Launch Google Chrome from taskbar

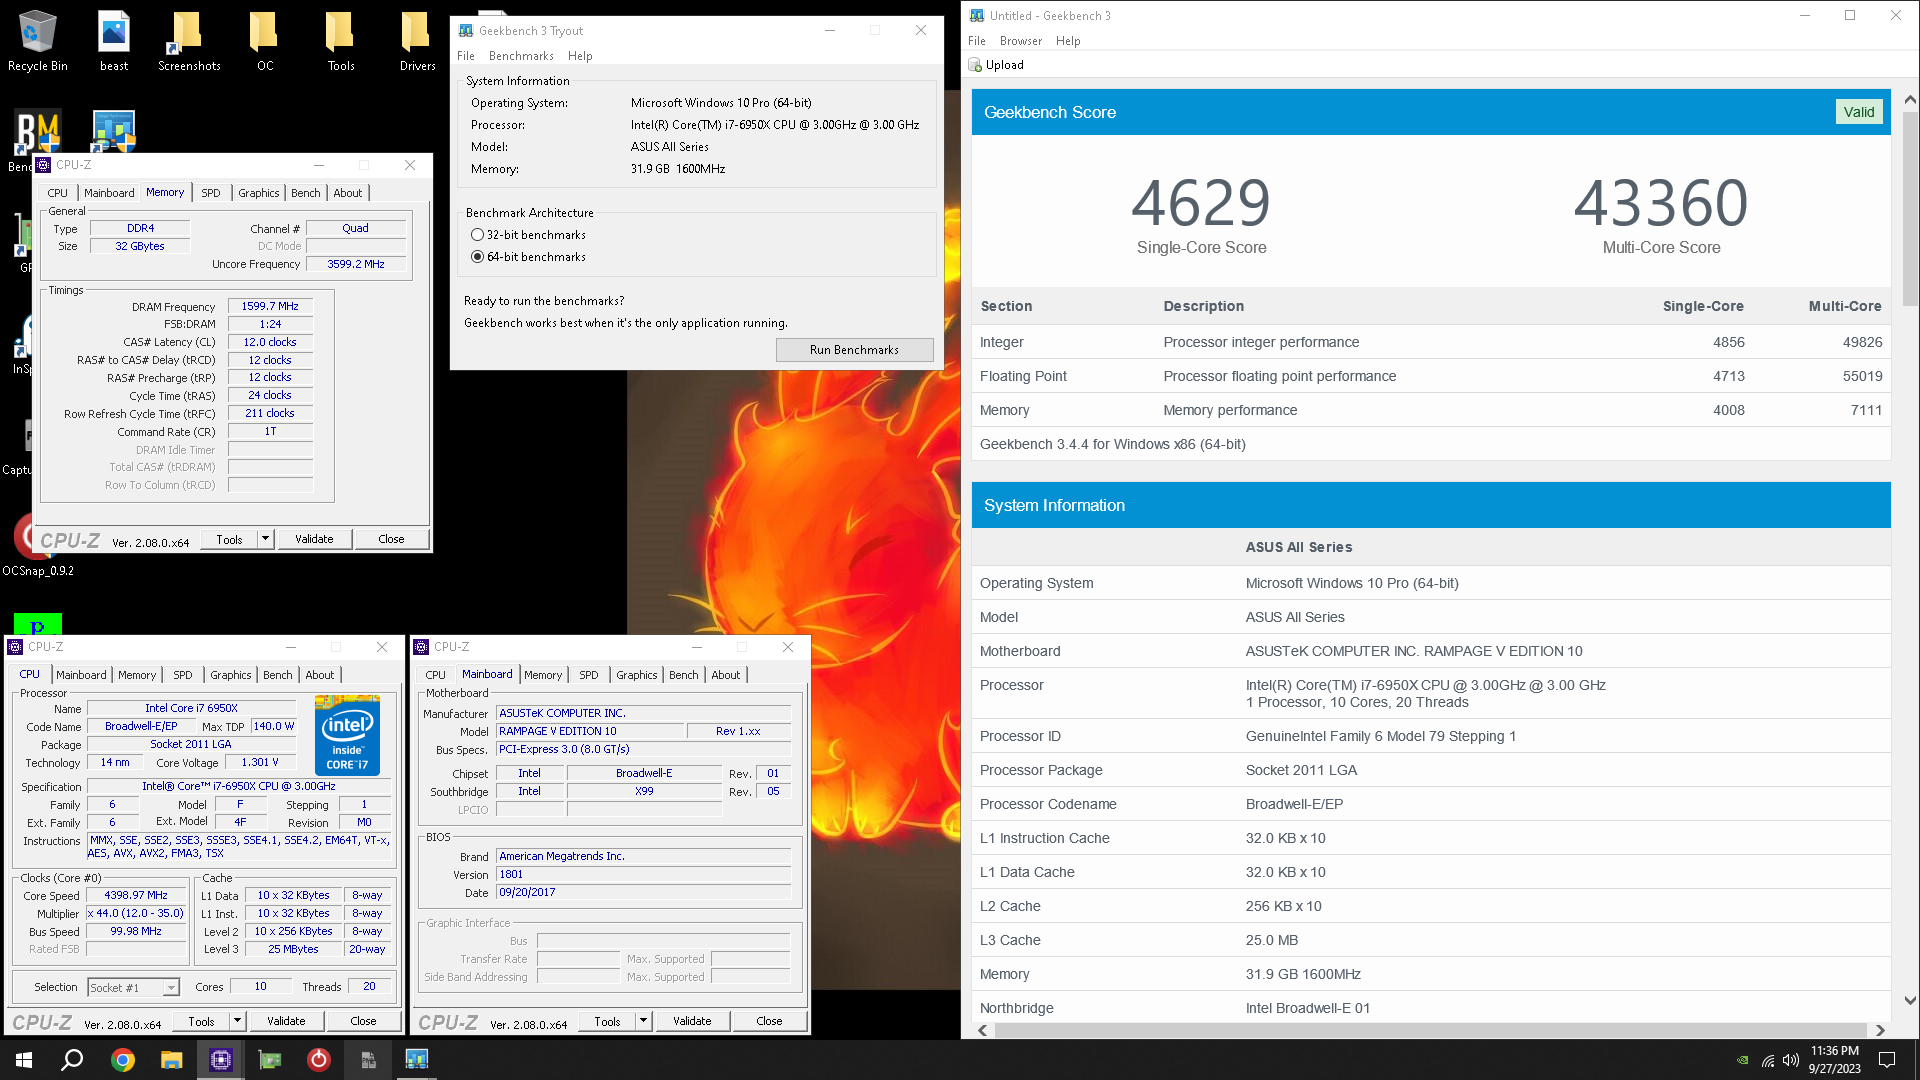pos(123,1060)
